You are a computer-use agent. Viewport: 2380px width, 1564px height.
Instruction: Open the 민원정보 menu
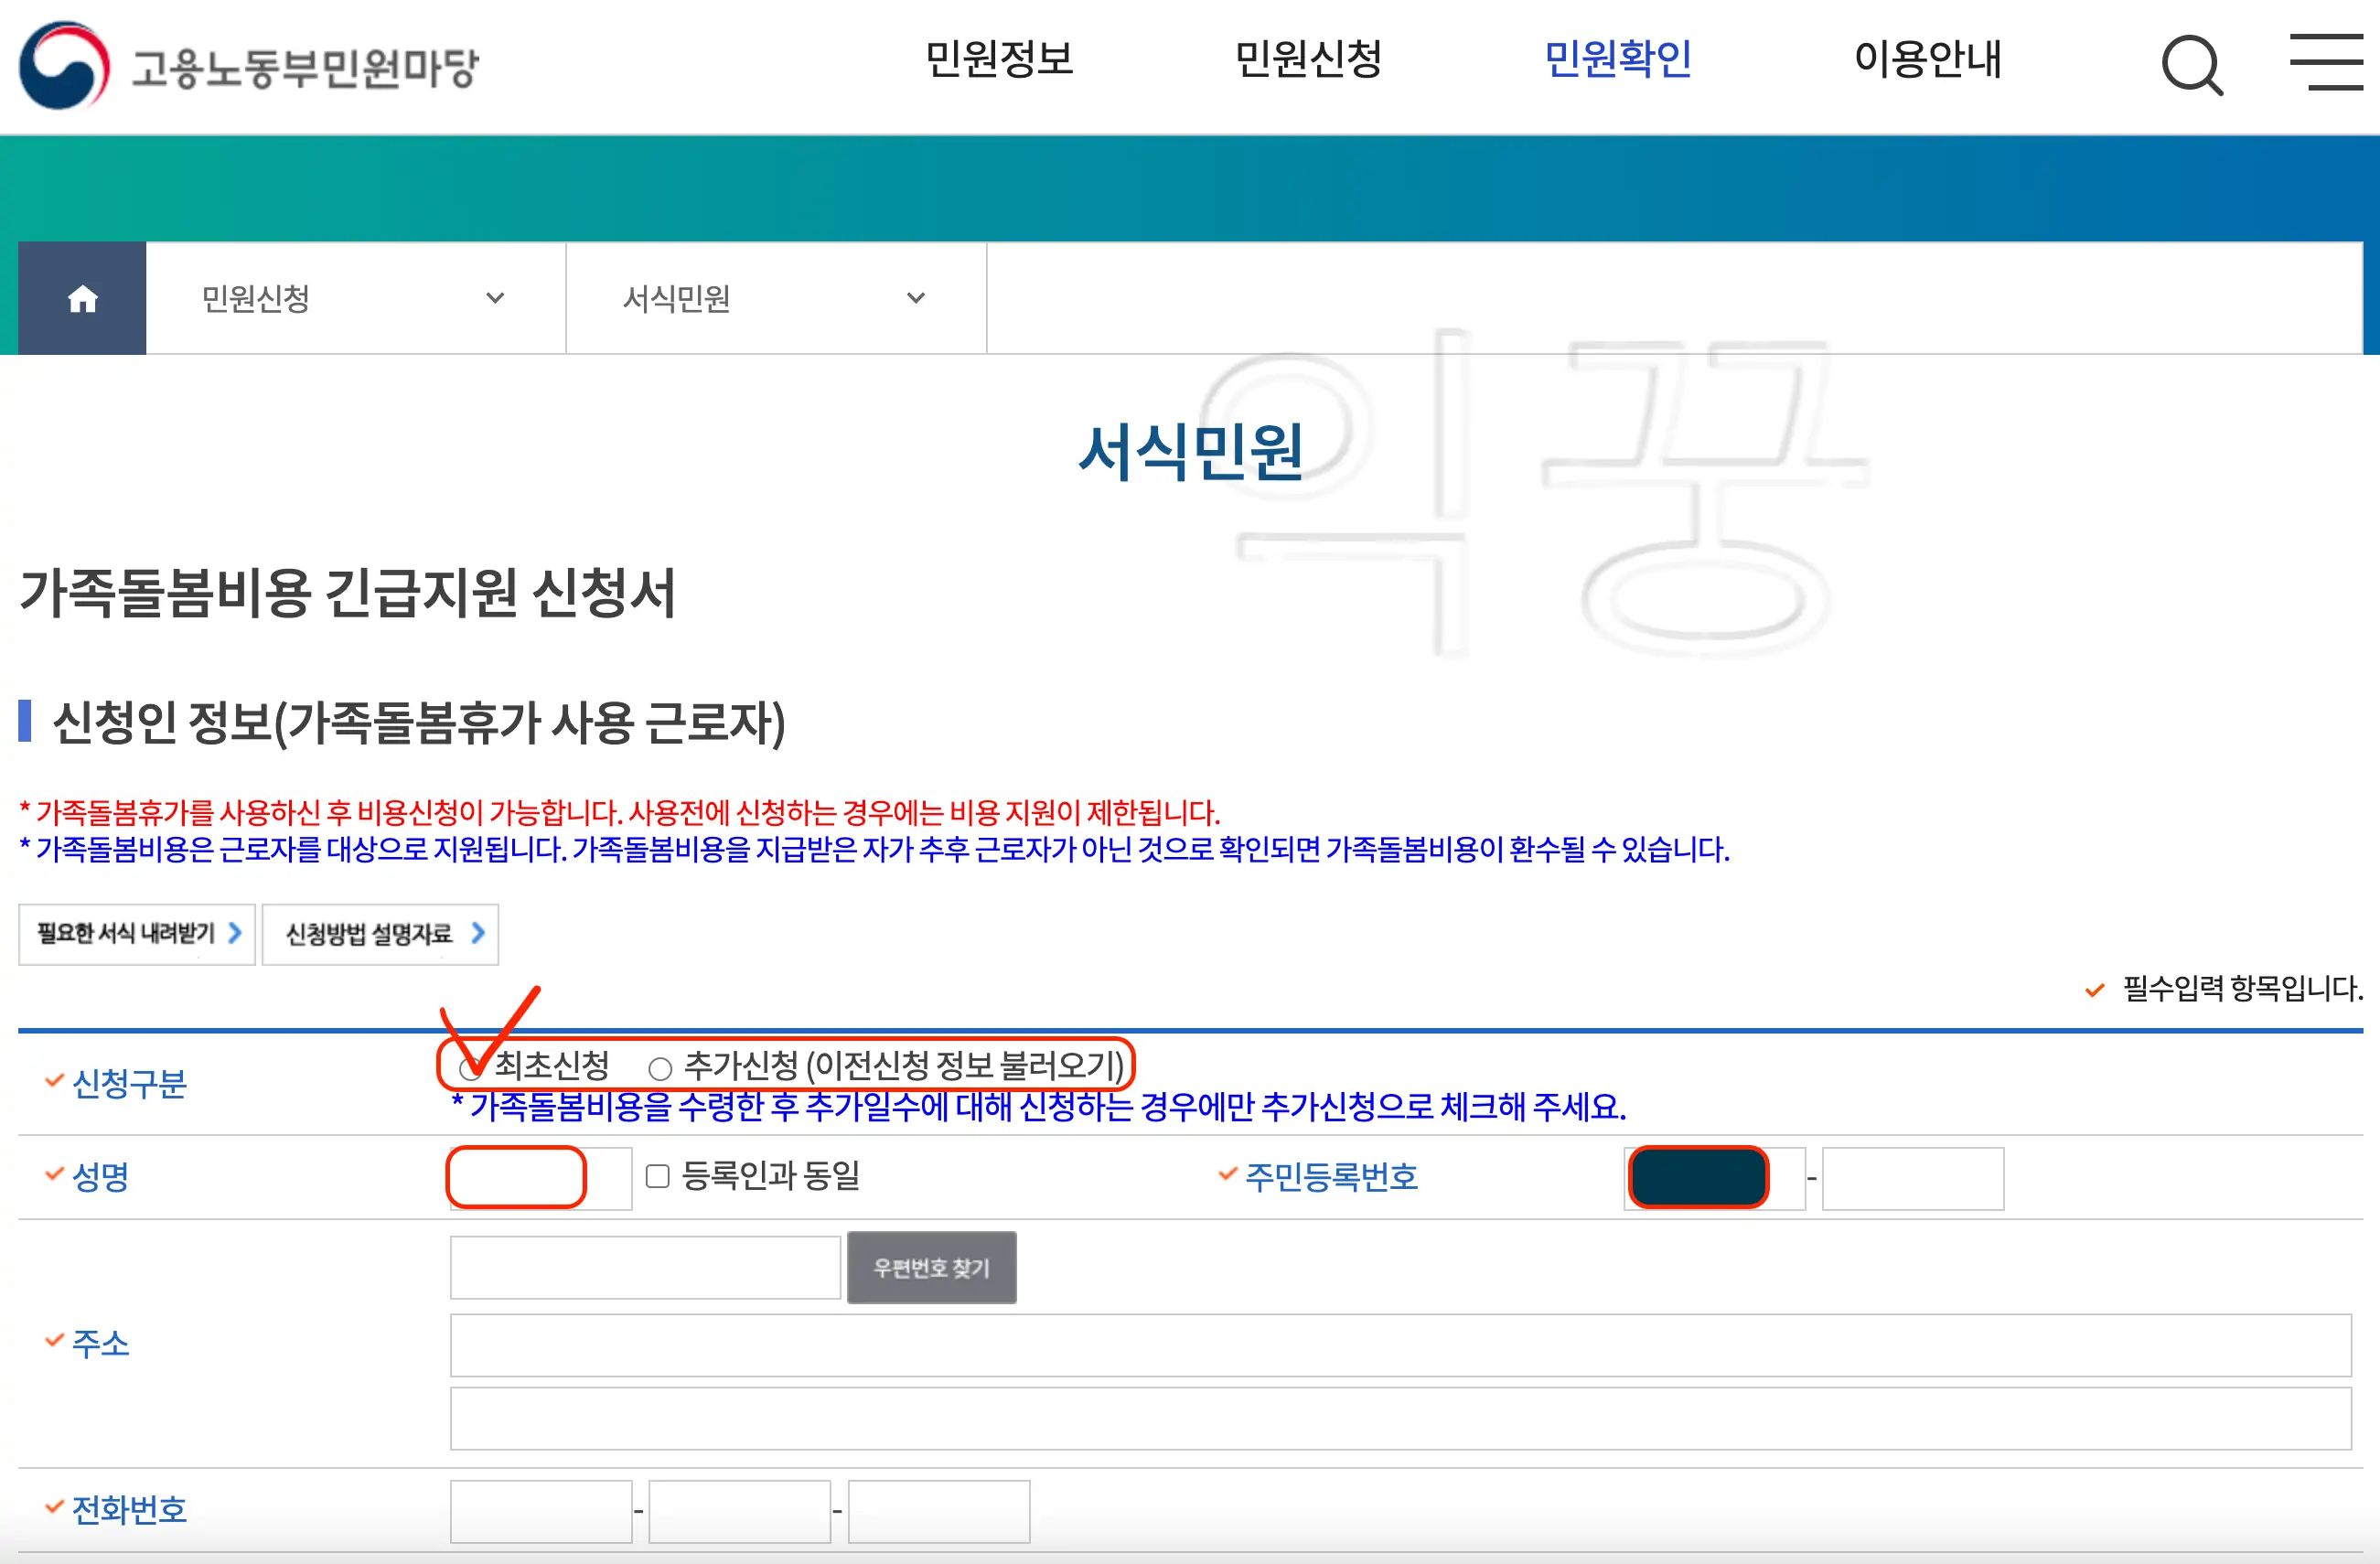click(1000, 60)
